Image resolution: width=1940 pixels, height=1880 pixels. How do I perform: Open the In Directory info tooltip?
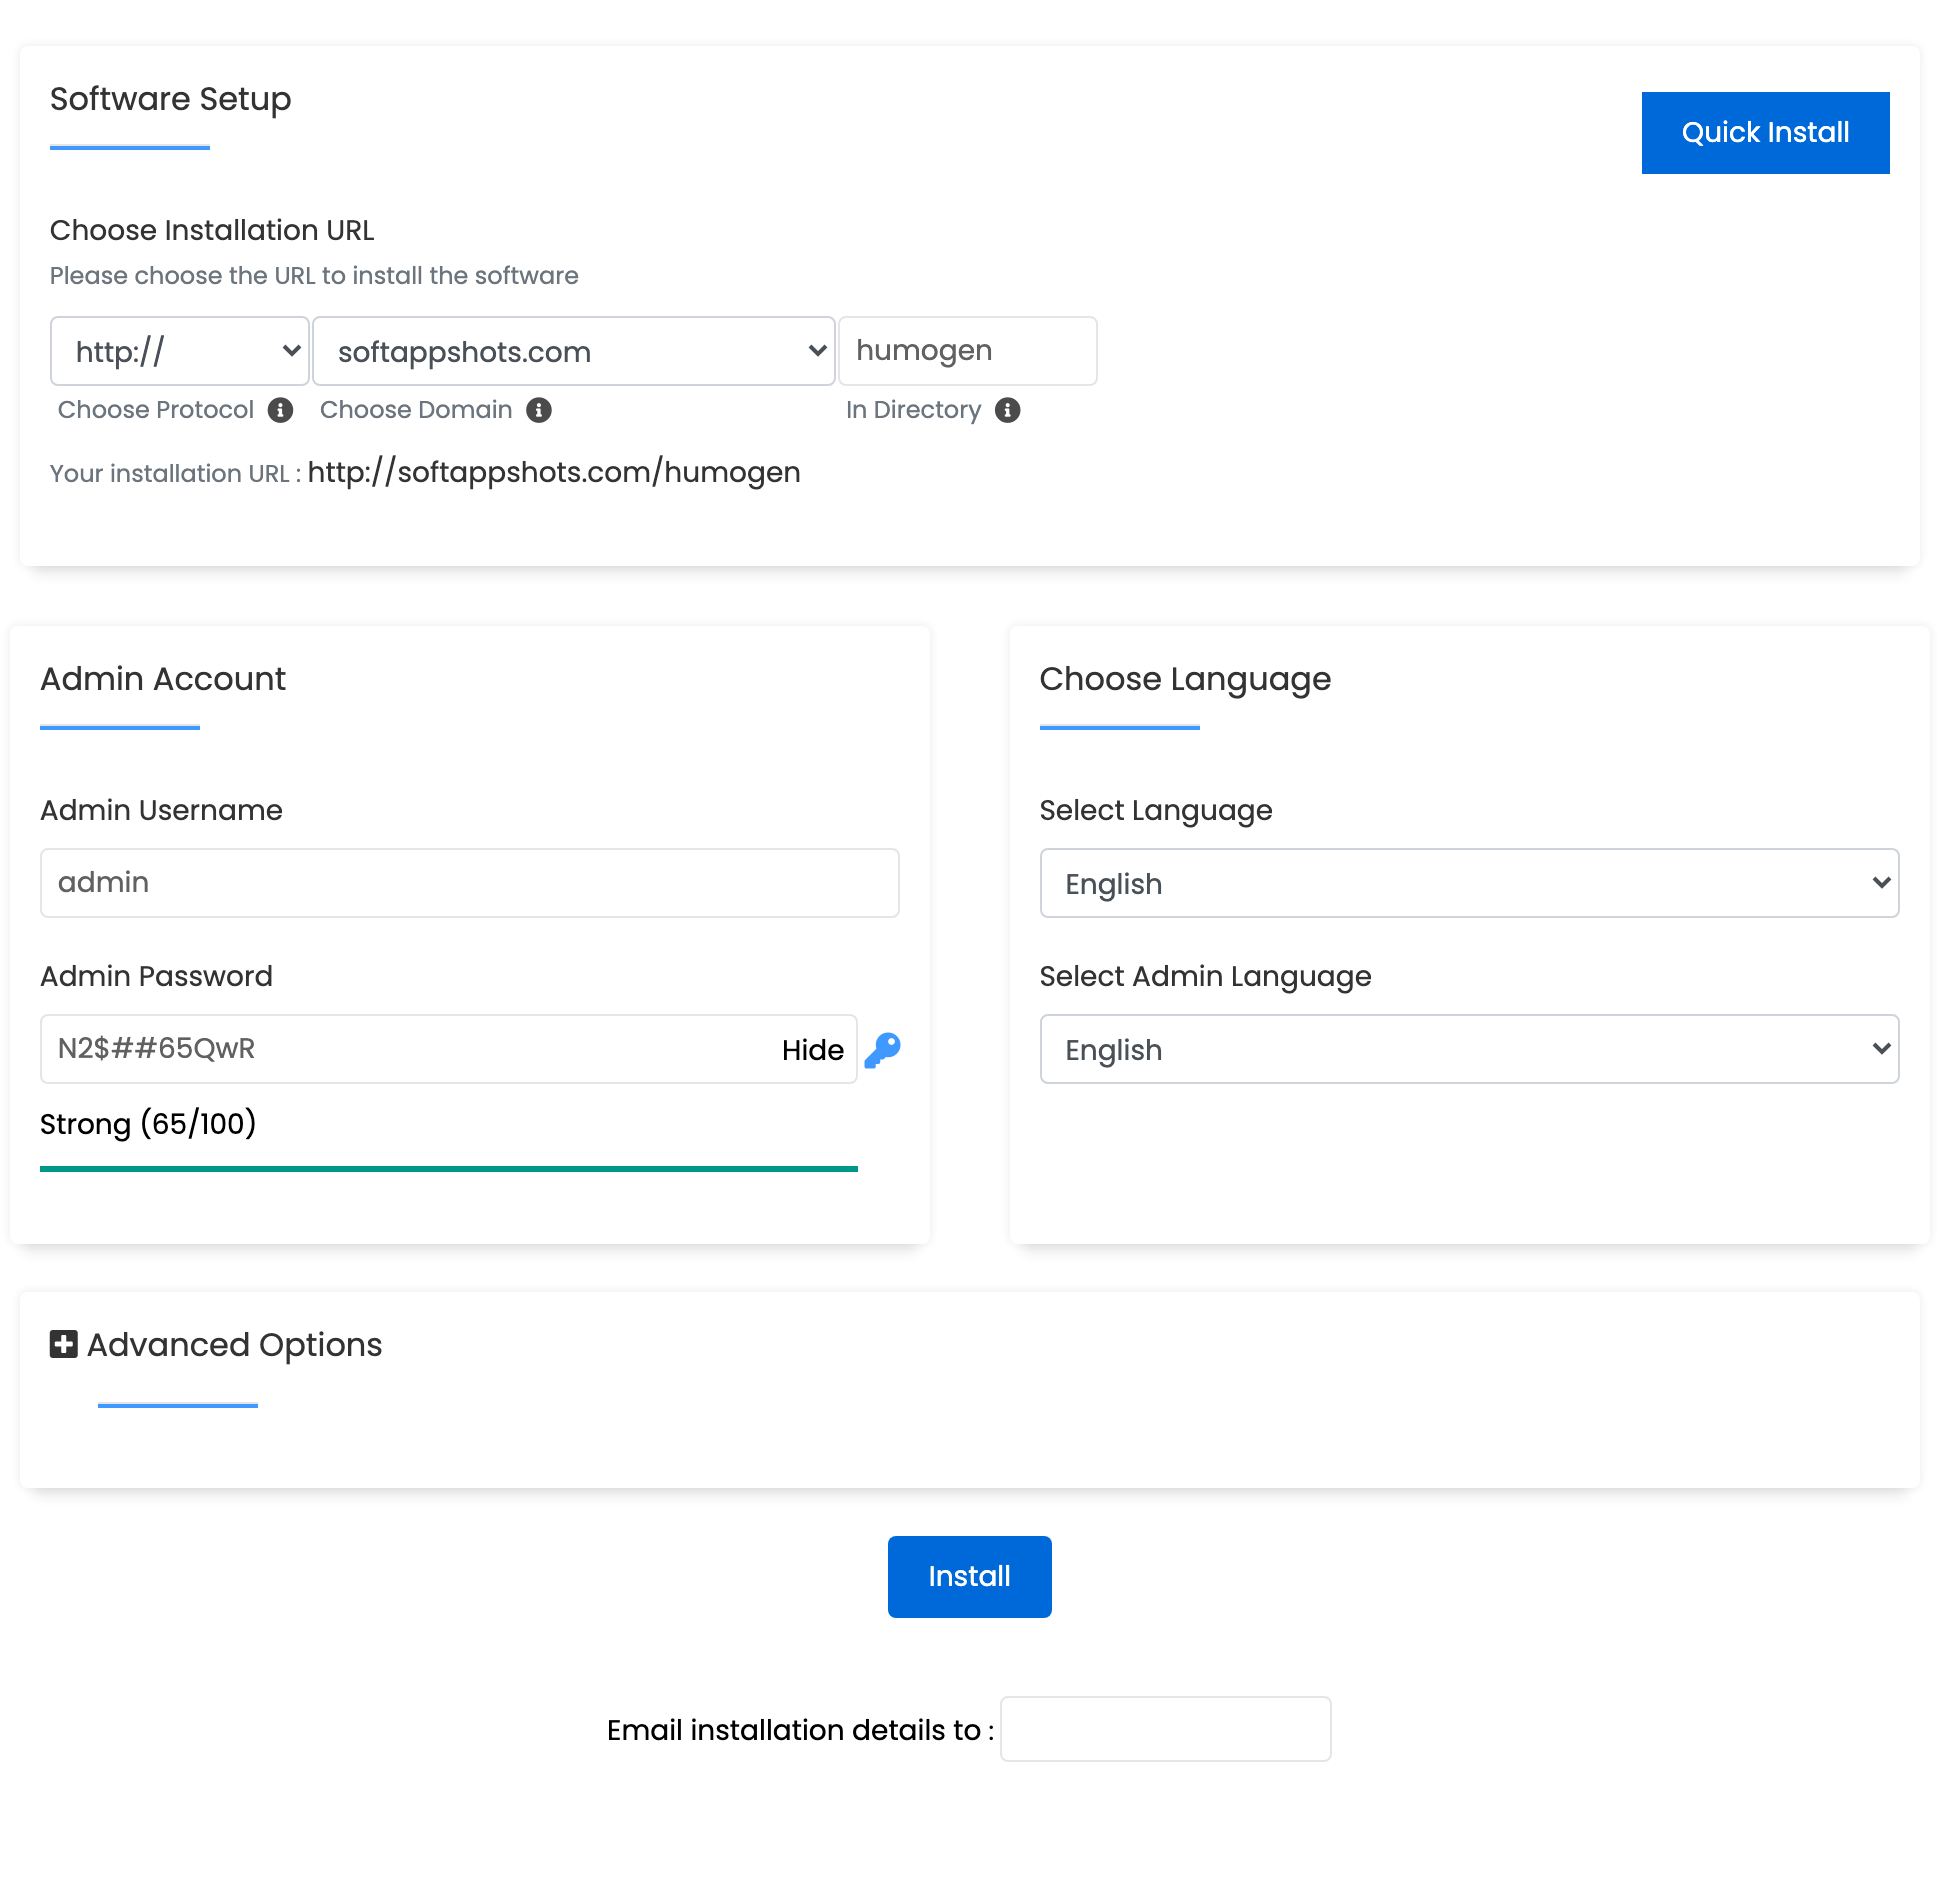point(1008,410)
